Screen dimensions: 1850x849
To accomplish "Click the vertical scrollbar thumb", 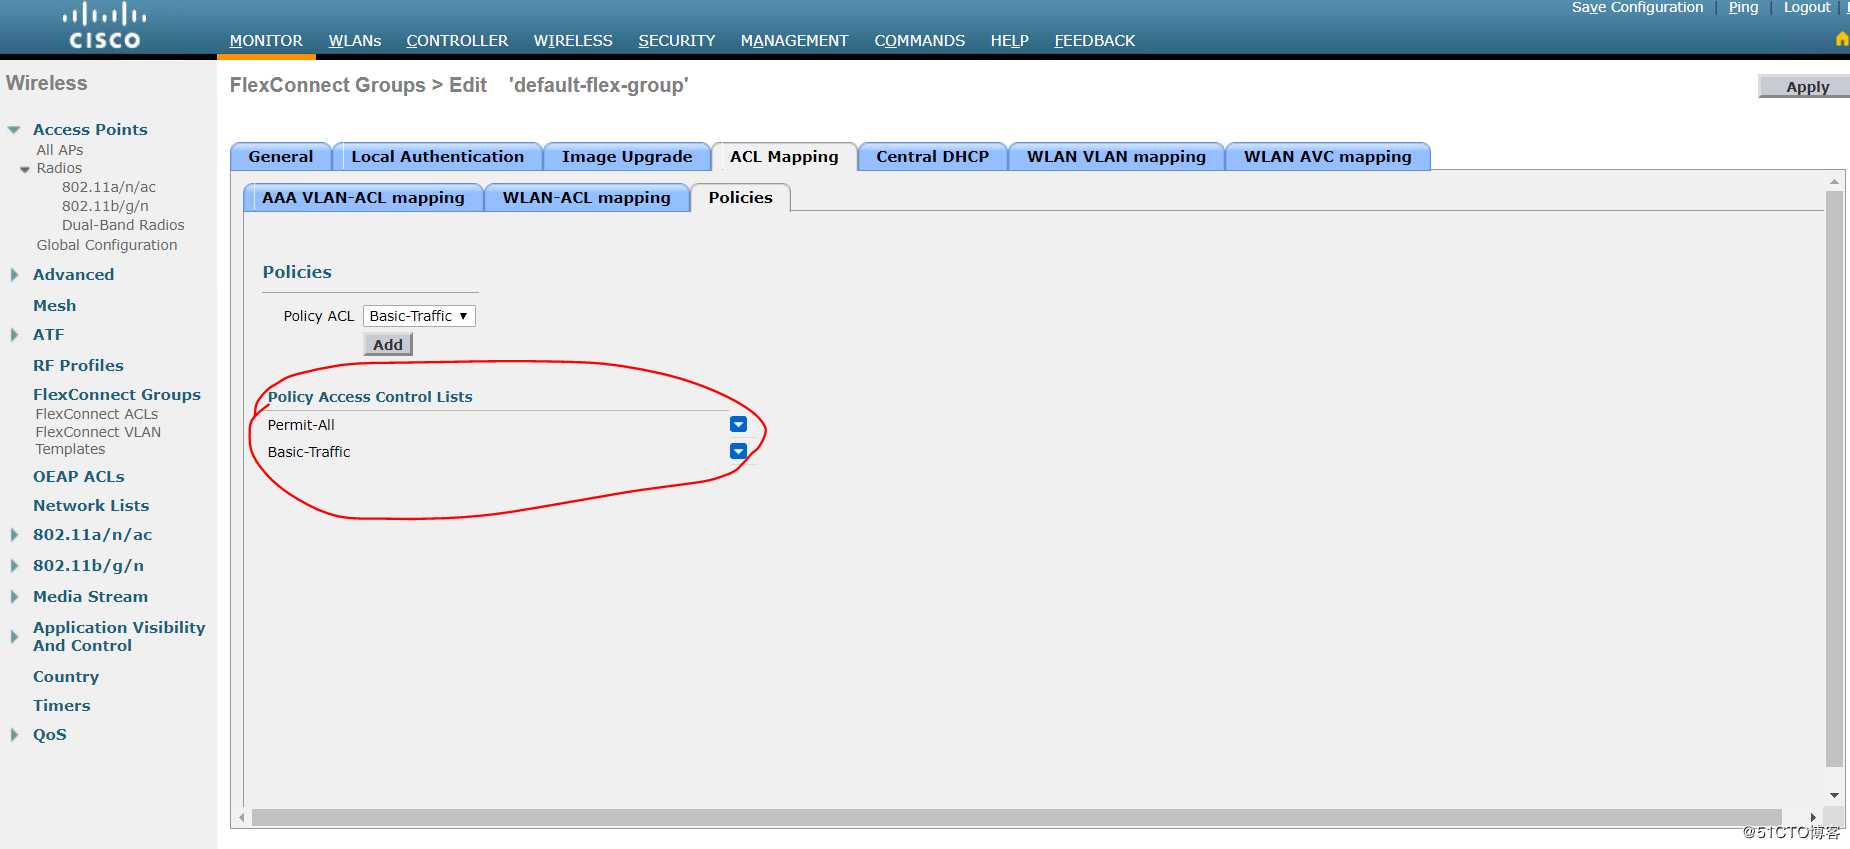I will [x=1834, y=478].
